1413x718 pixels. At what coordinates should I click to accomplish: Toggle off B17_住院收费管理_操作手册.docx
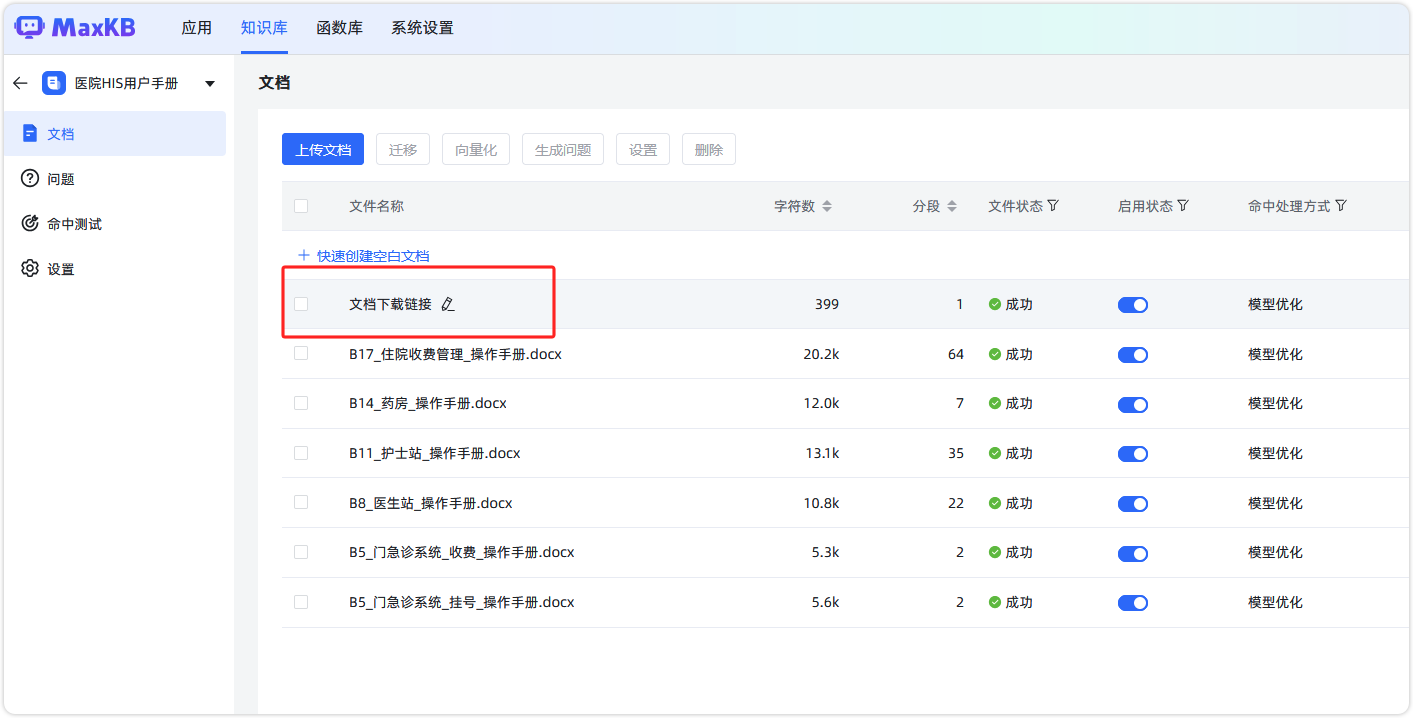1133,354
